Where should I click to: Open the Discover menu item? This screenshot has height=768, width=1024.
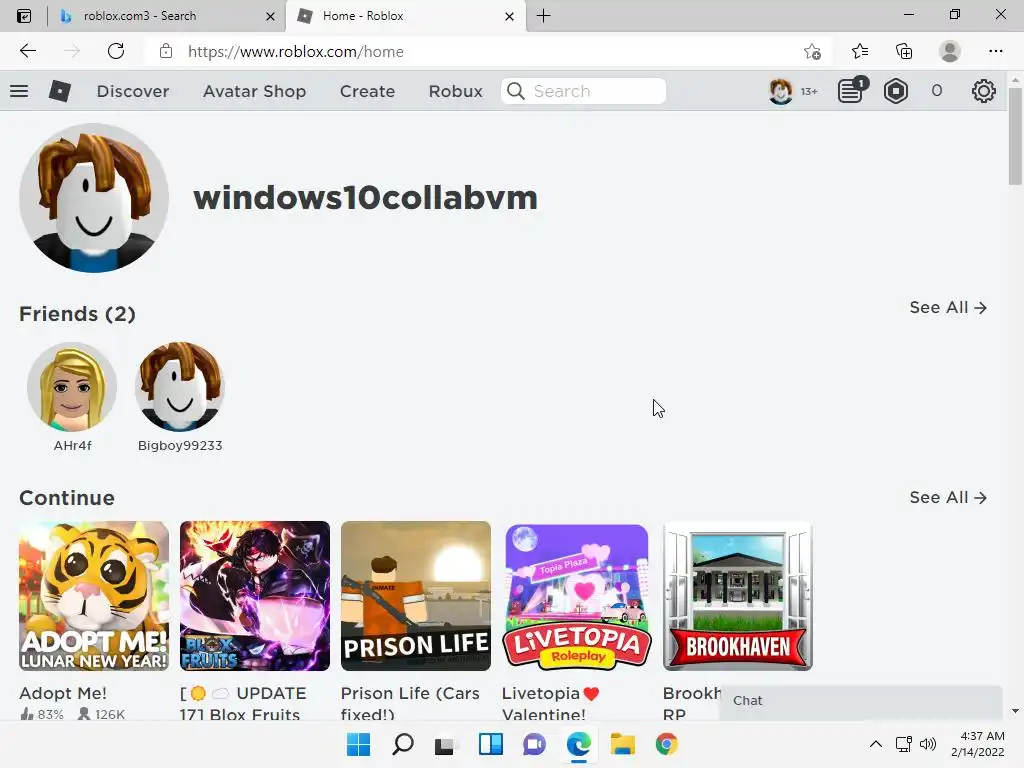point(133,91)
